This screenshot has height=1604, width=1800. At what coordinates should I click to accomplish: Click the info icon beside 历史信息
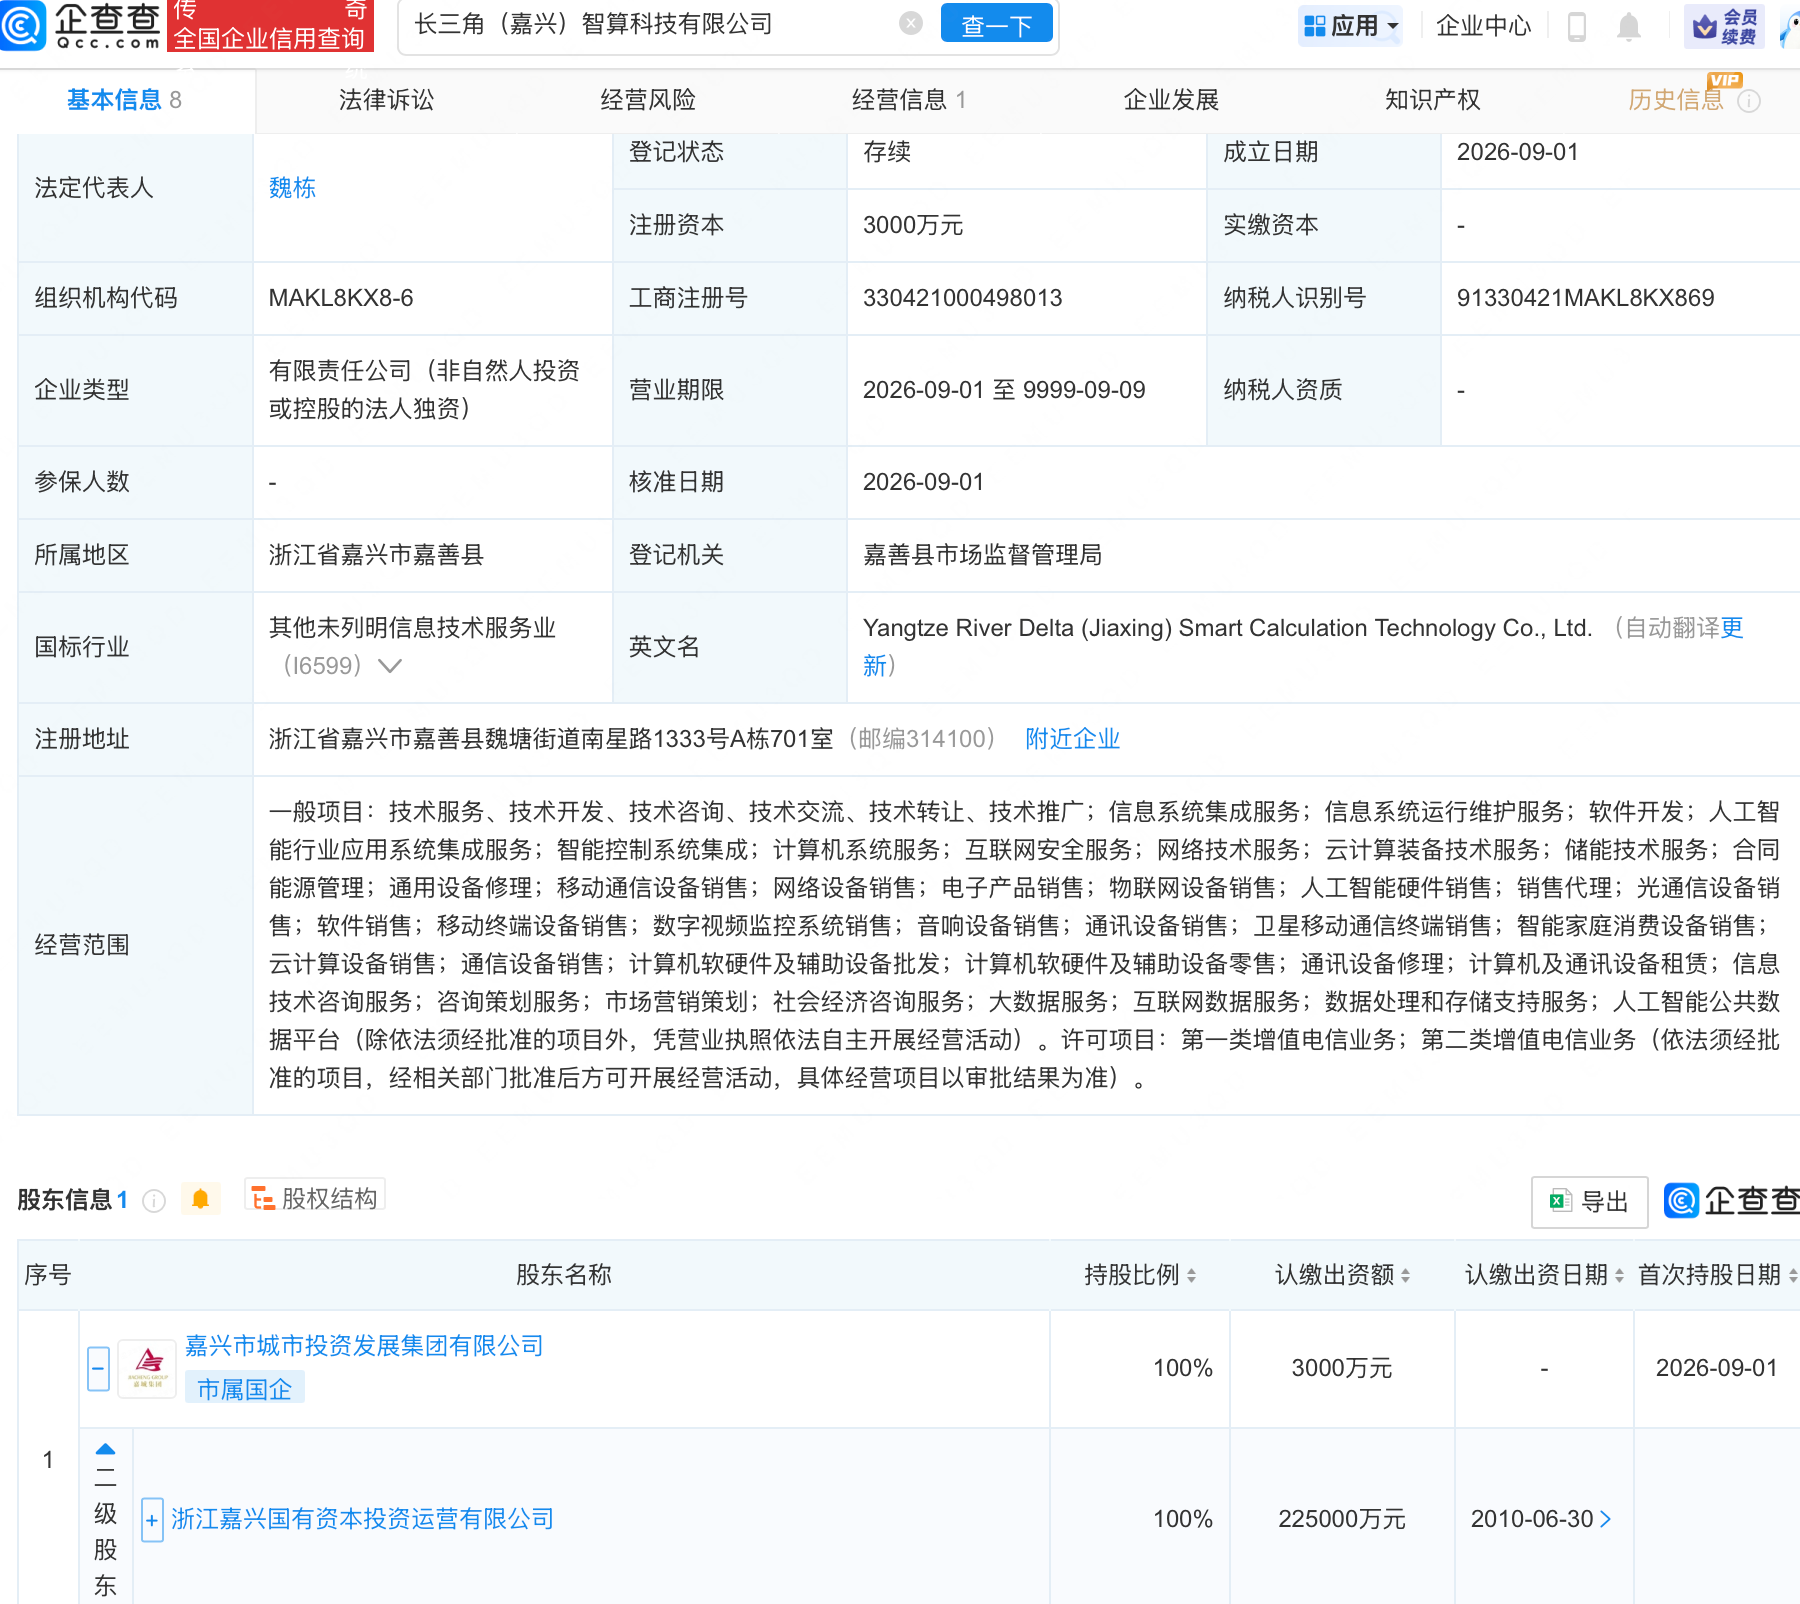[x=1749, y=101]
